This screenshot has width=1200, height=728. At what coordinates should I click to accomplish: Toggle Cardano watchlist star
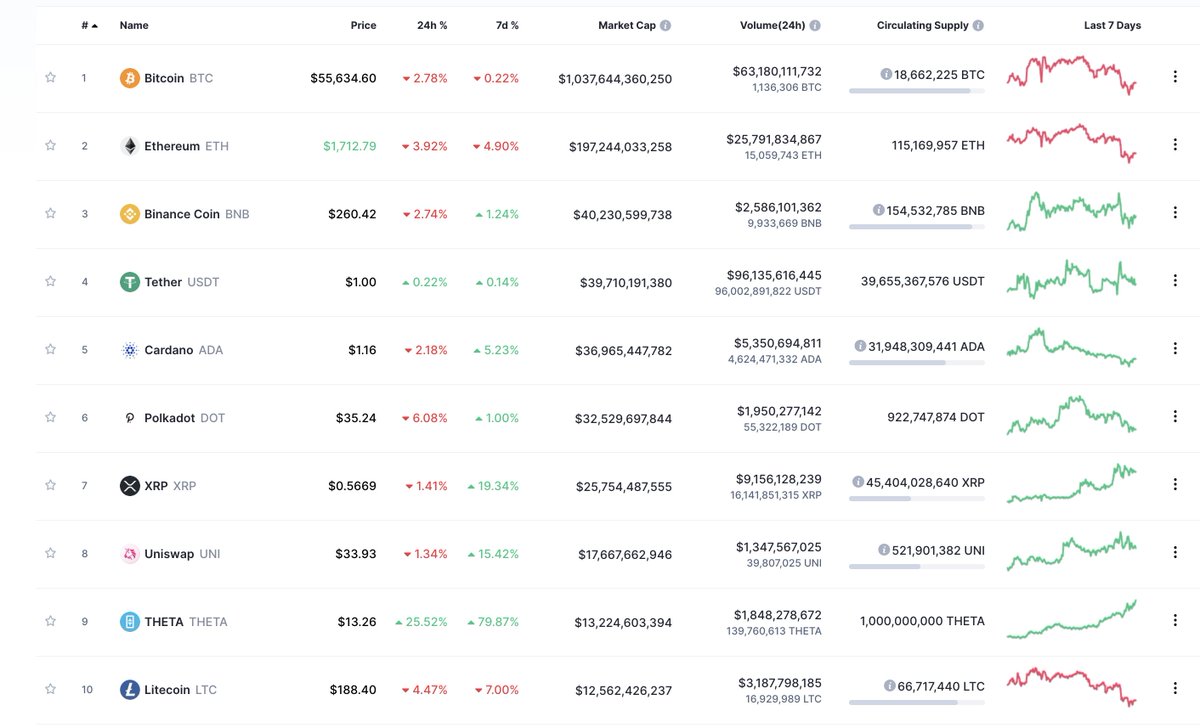coord(50,349)
